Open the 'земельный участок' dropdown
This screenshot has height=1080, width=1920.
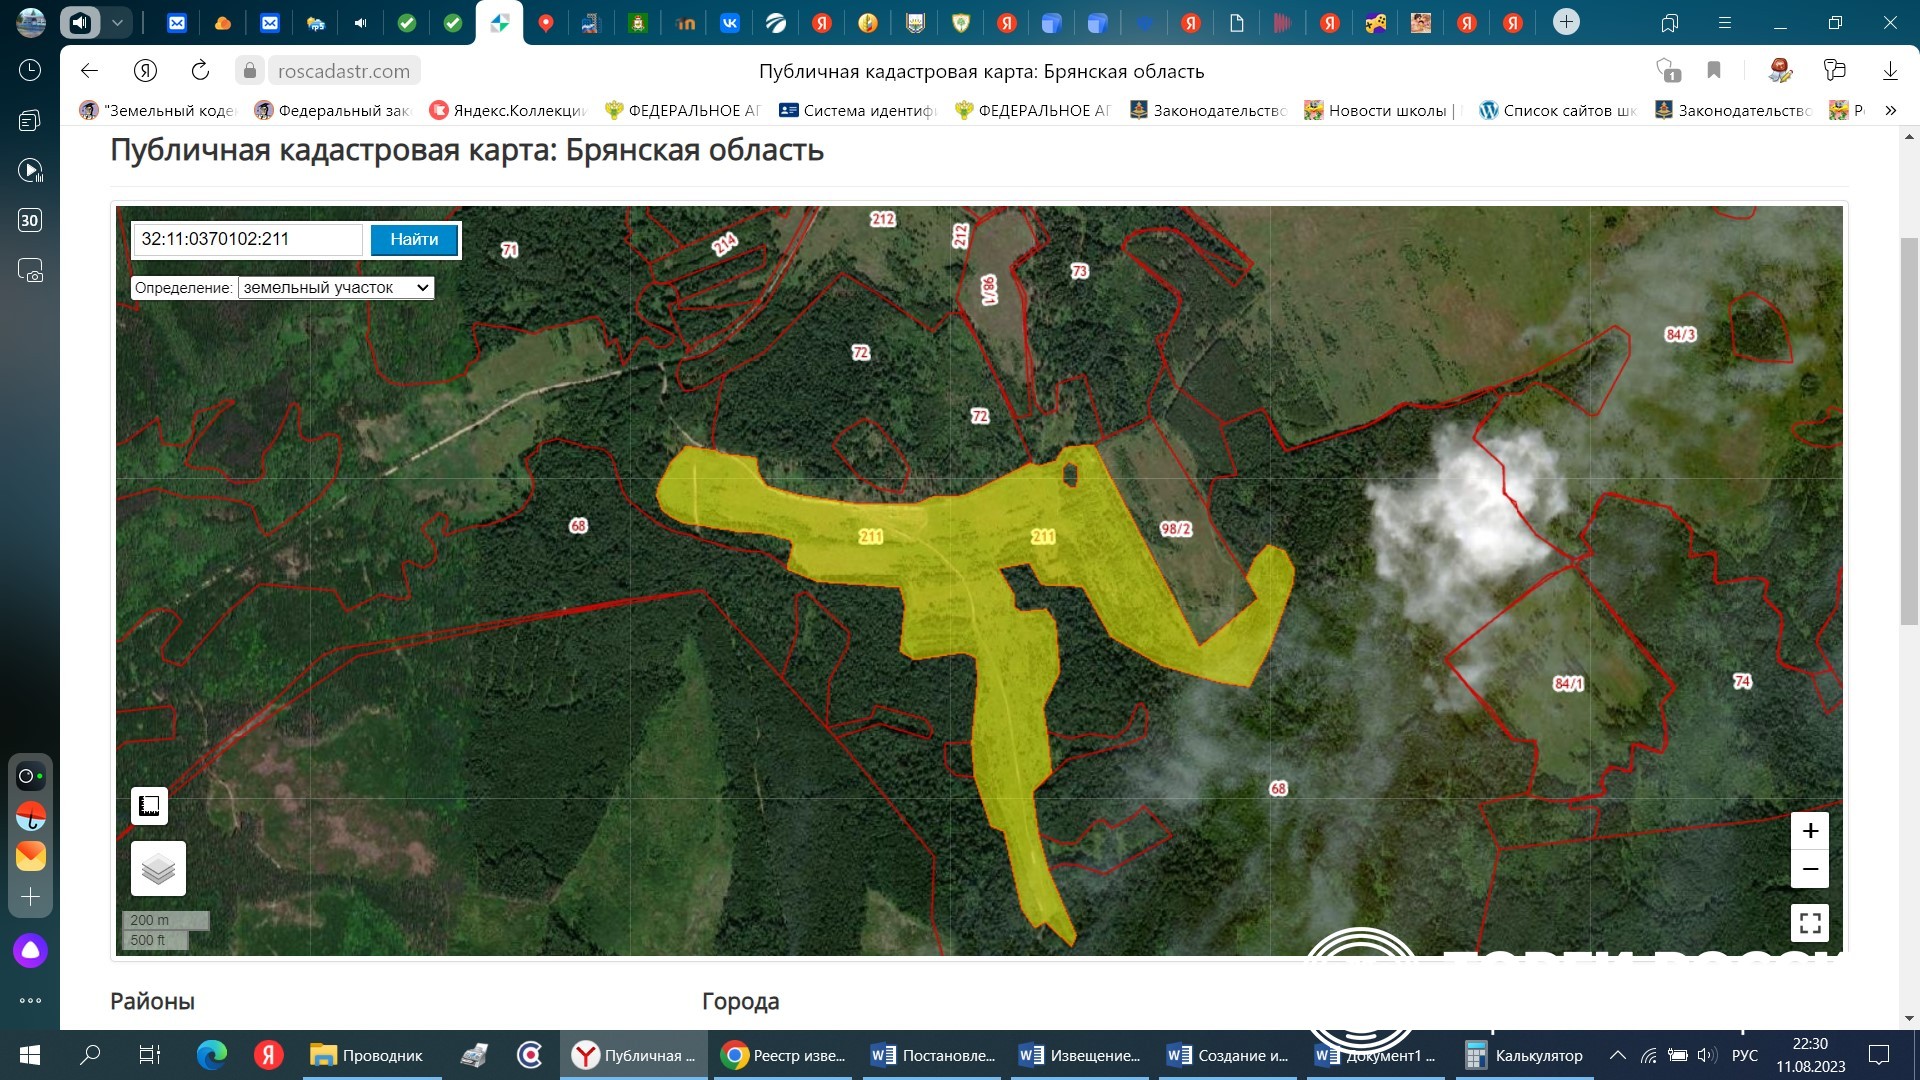(x=336, y=288)
